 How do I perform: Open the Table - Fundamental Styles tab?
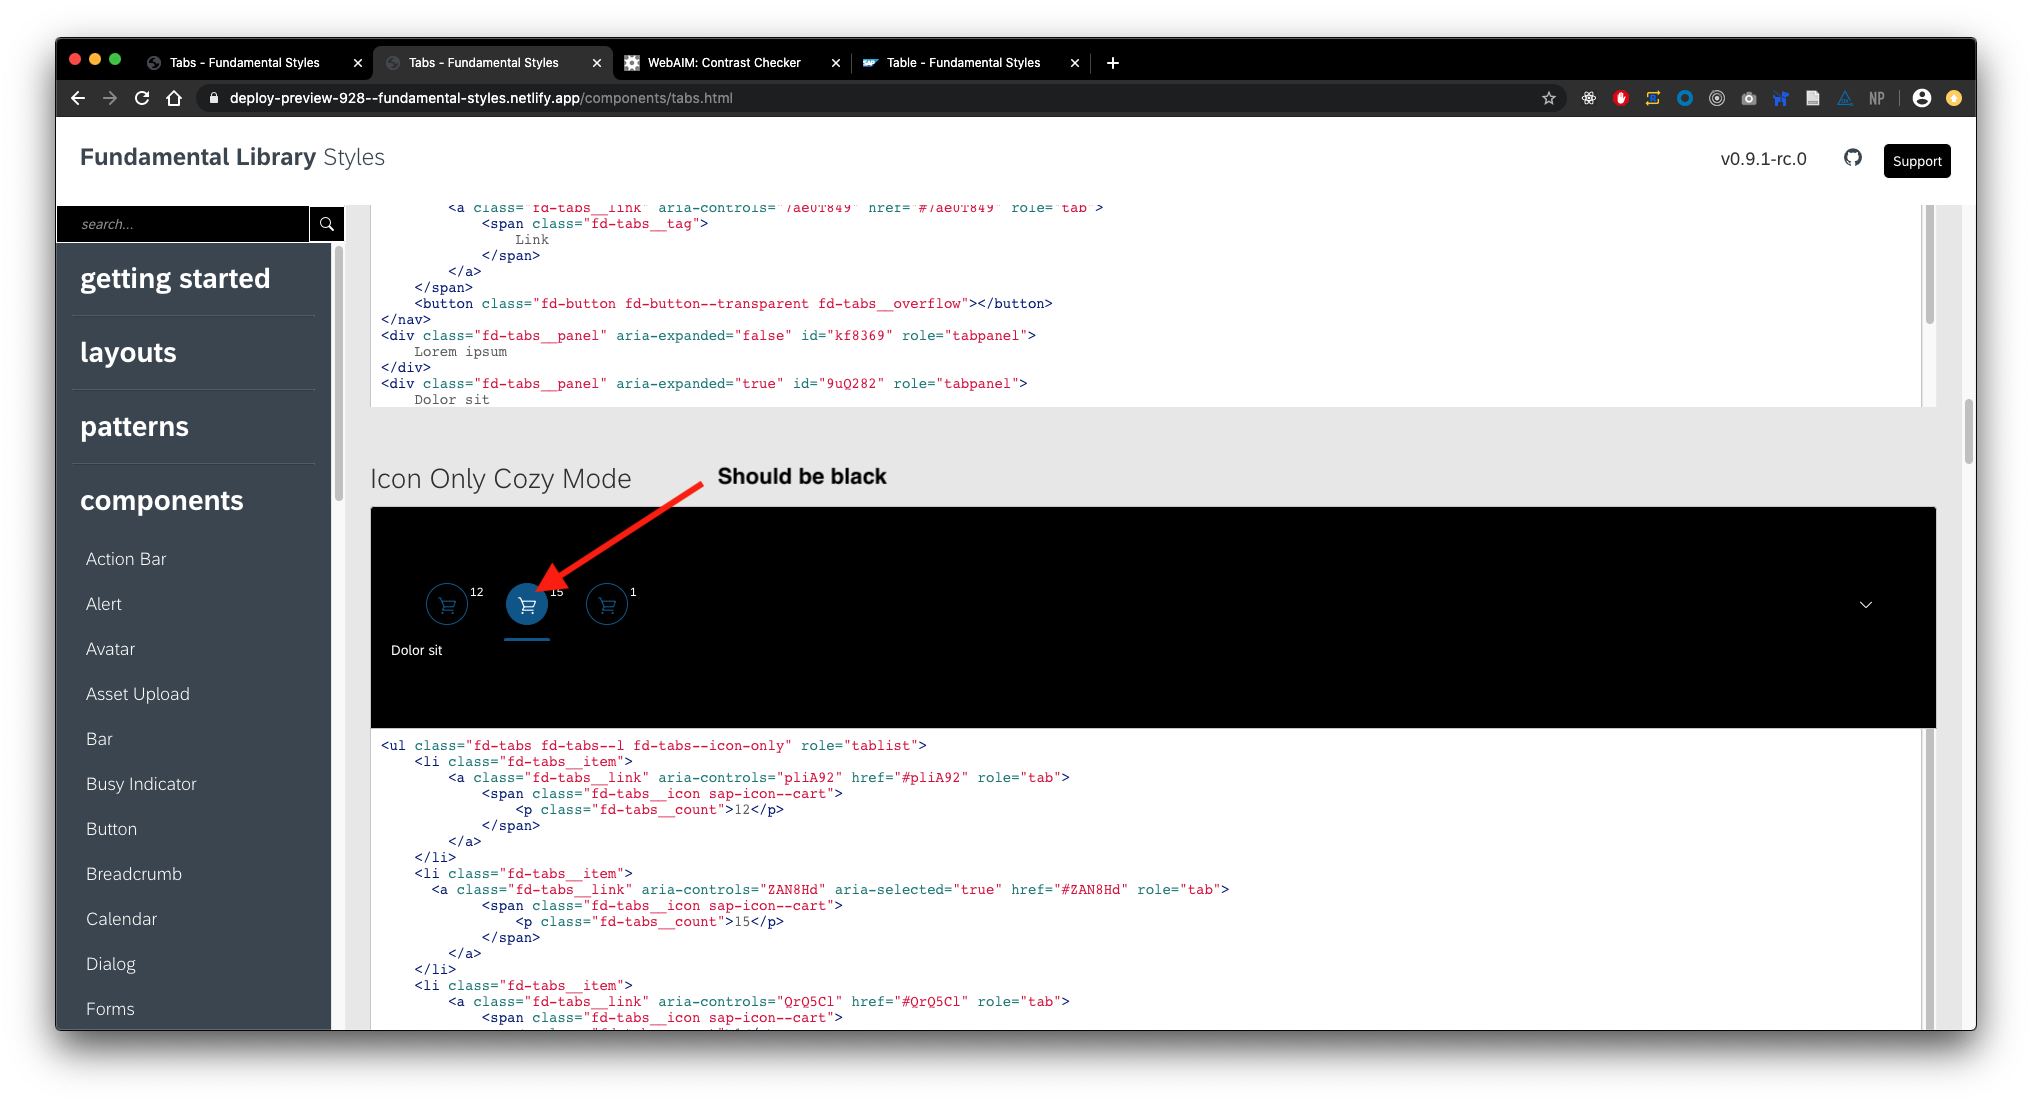click(x=962, y=62)
